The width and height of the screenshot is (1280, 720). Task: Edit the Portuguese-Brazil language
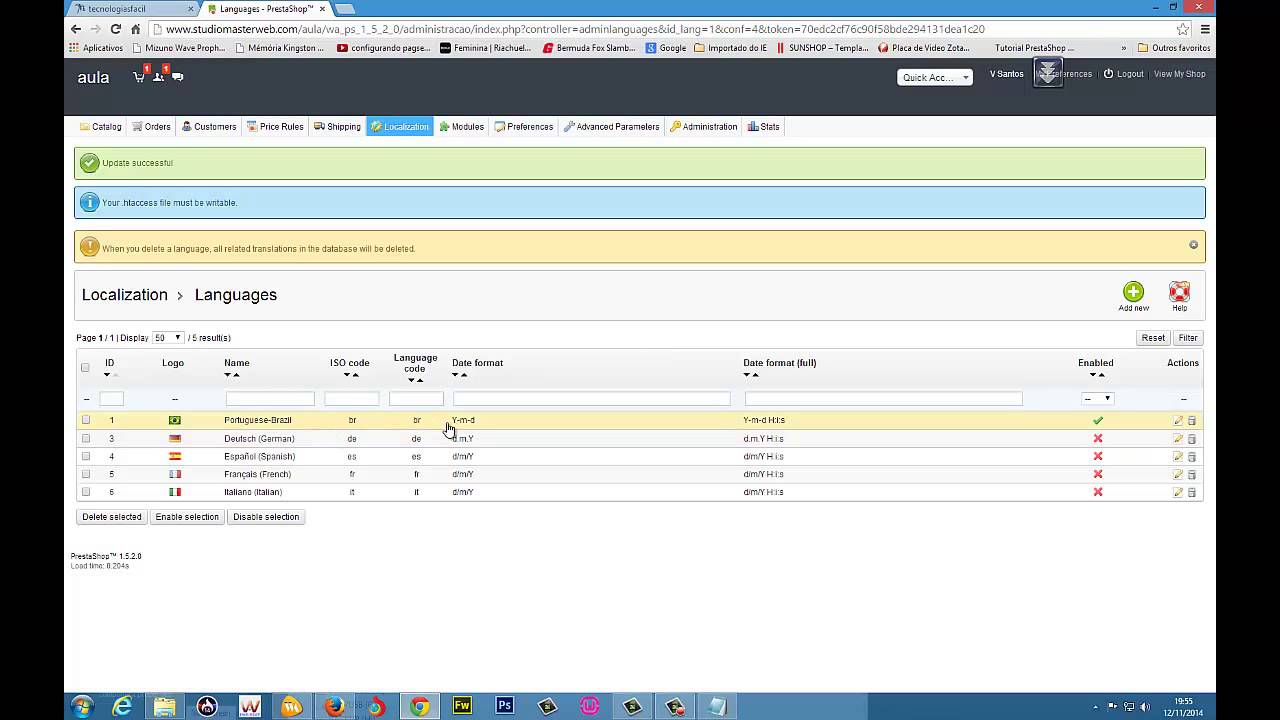click(1178, 421)
